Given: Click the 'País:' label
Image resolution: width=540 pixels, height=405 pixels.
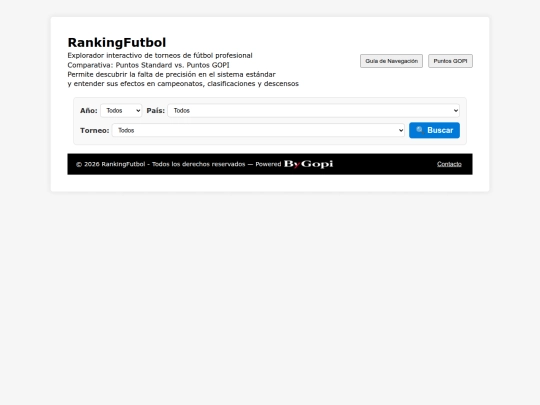Looking at the screenshot, I should [x=156, y=111].
